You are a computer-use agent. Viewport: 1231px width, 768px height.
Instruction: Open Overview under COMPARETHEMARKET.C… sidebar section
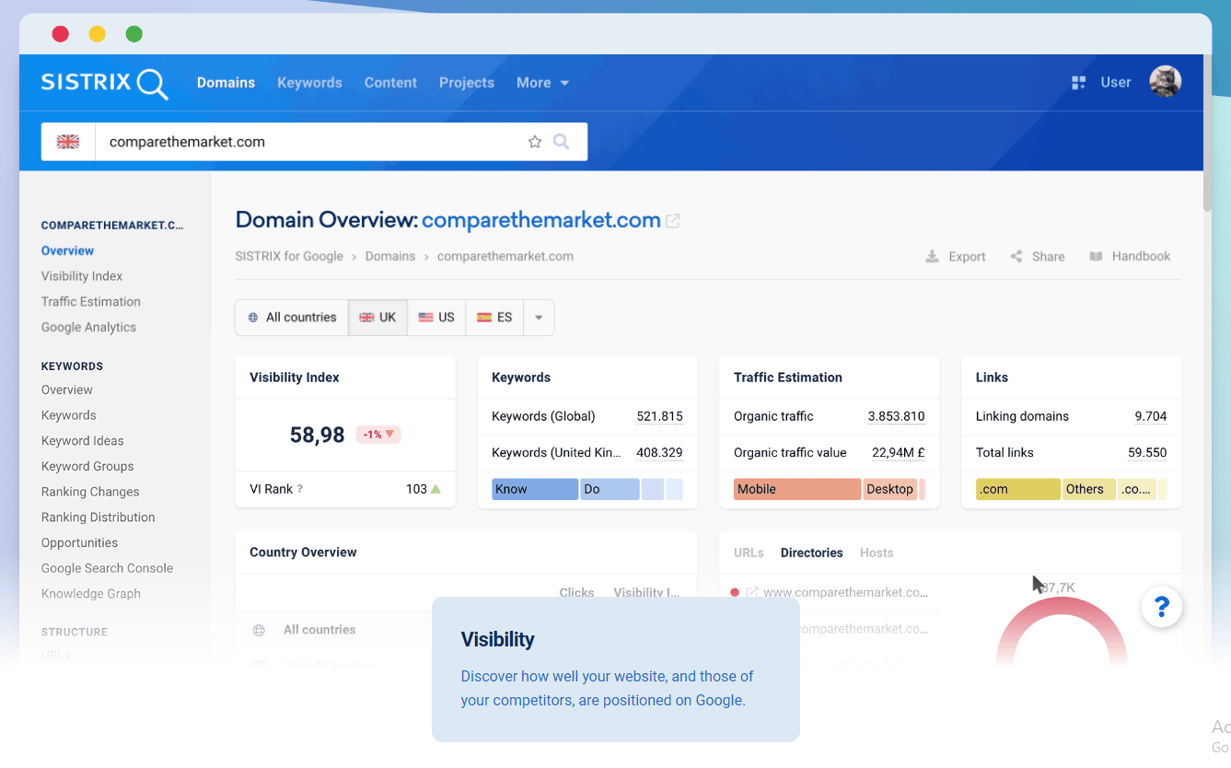pos(67,251)
